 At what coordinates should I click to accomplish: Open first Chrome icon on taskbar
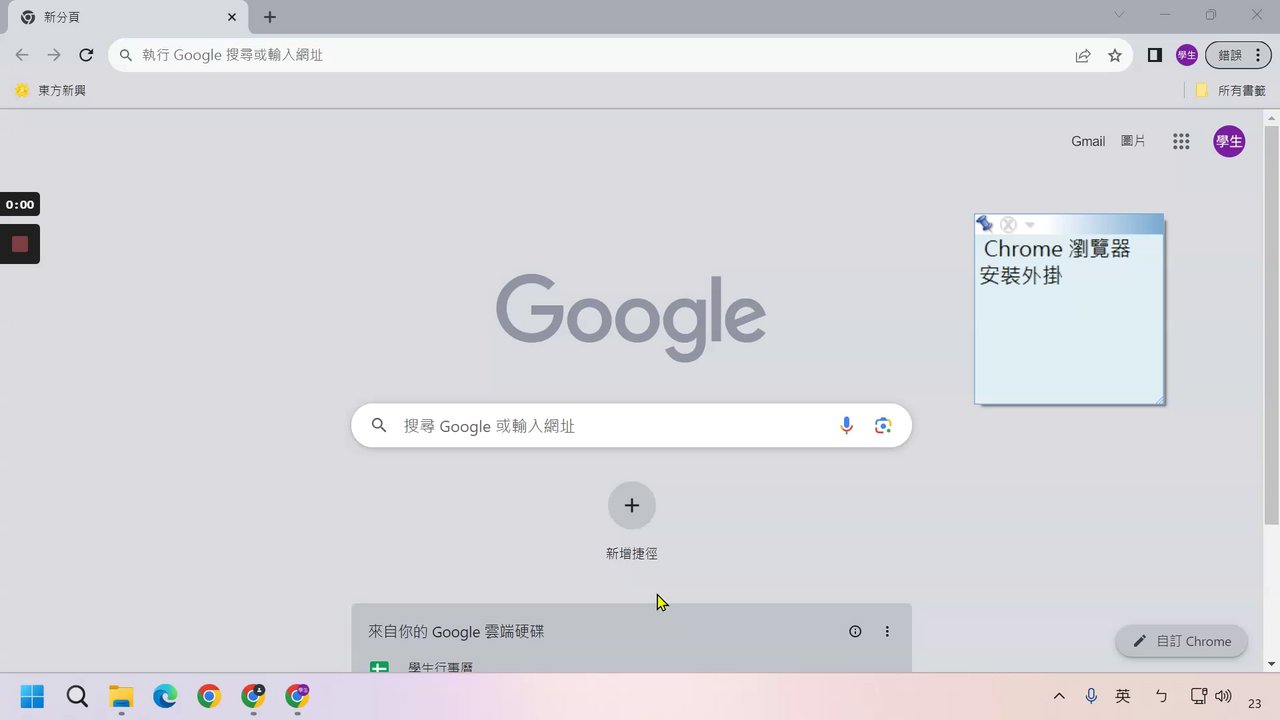pos(209,696)
